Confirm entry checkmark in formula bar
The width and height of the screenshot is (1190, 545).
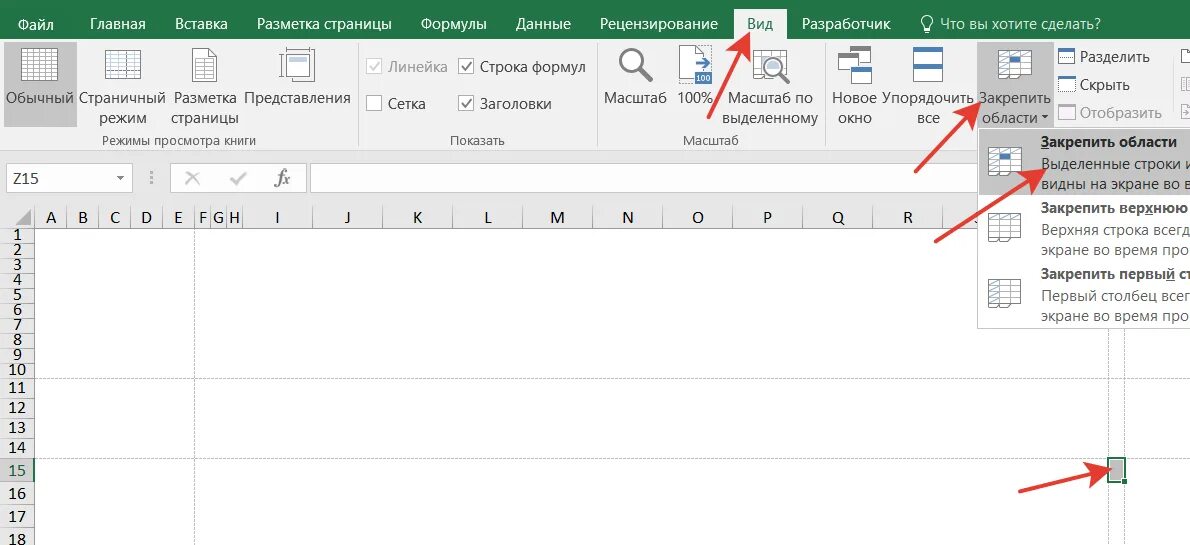click(x=238, y=178)
